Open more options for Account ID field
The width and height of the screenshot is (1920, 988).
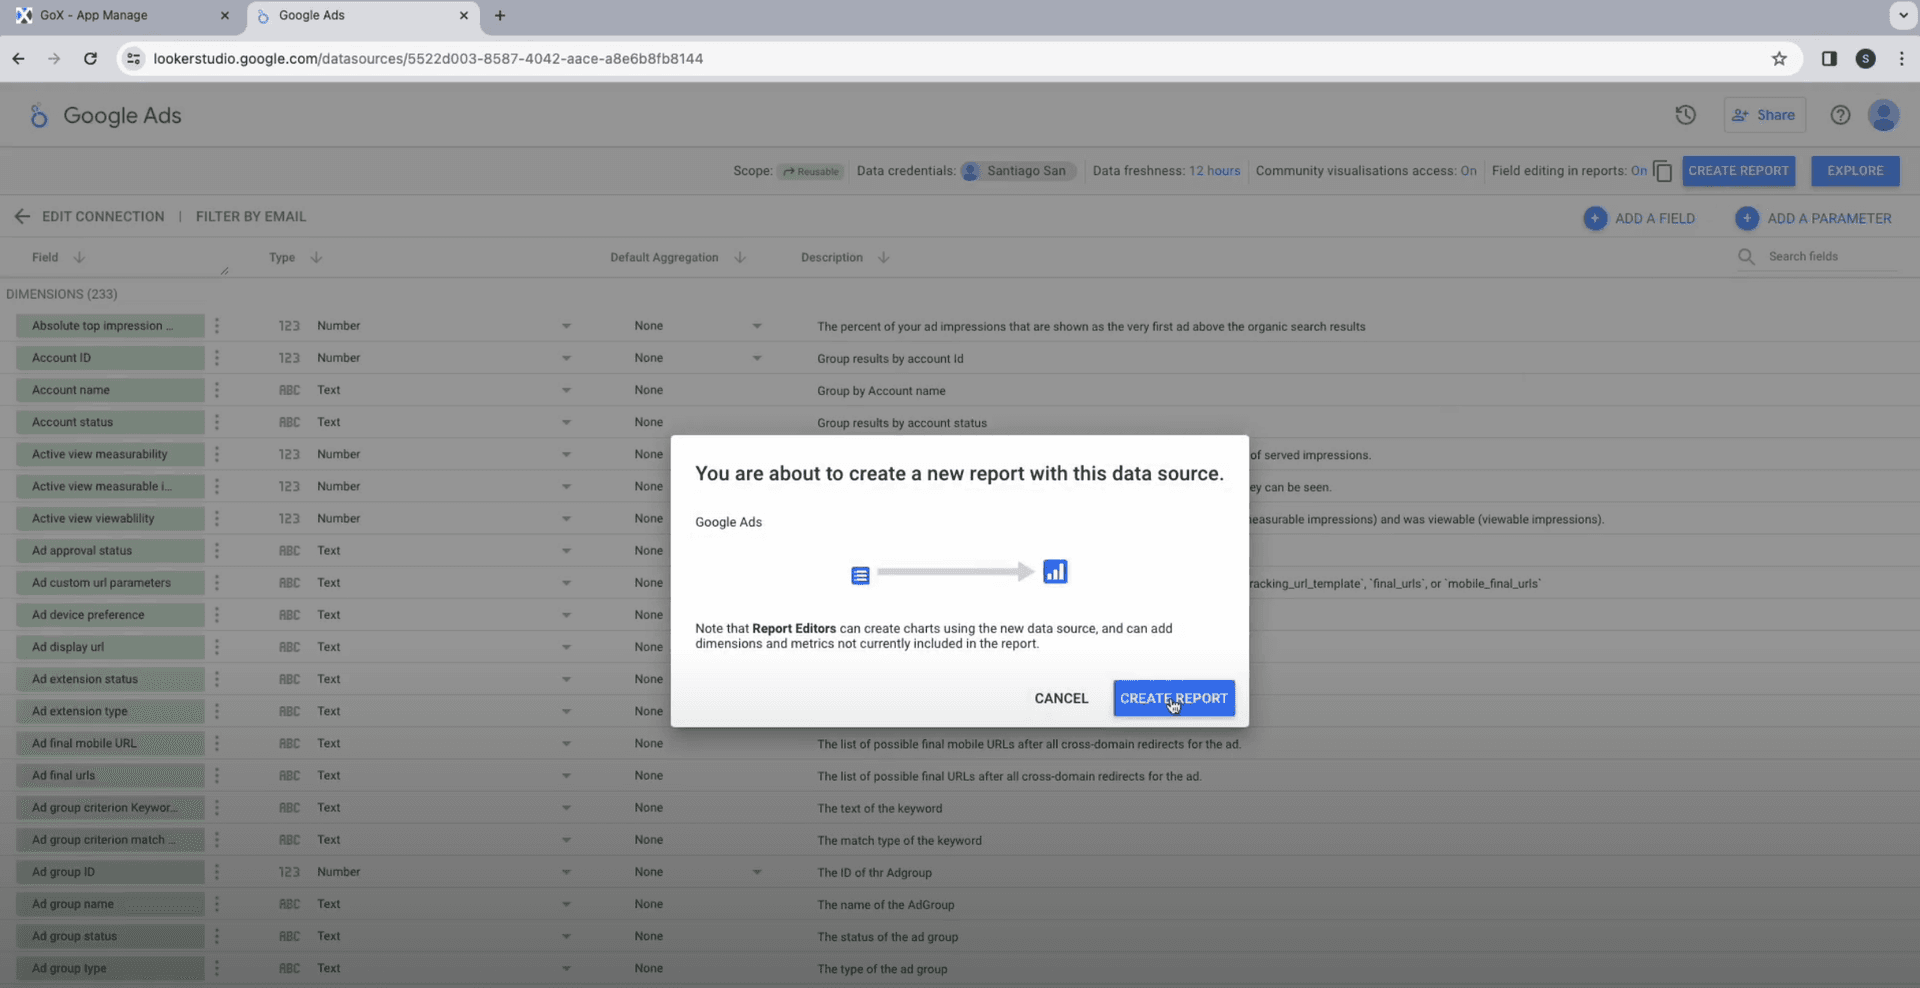pyautogui.click(x=216, y=358)
